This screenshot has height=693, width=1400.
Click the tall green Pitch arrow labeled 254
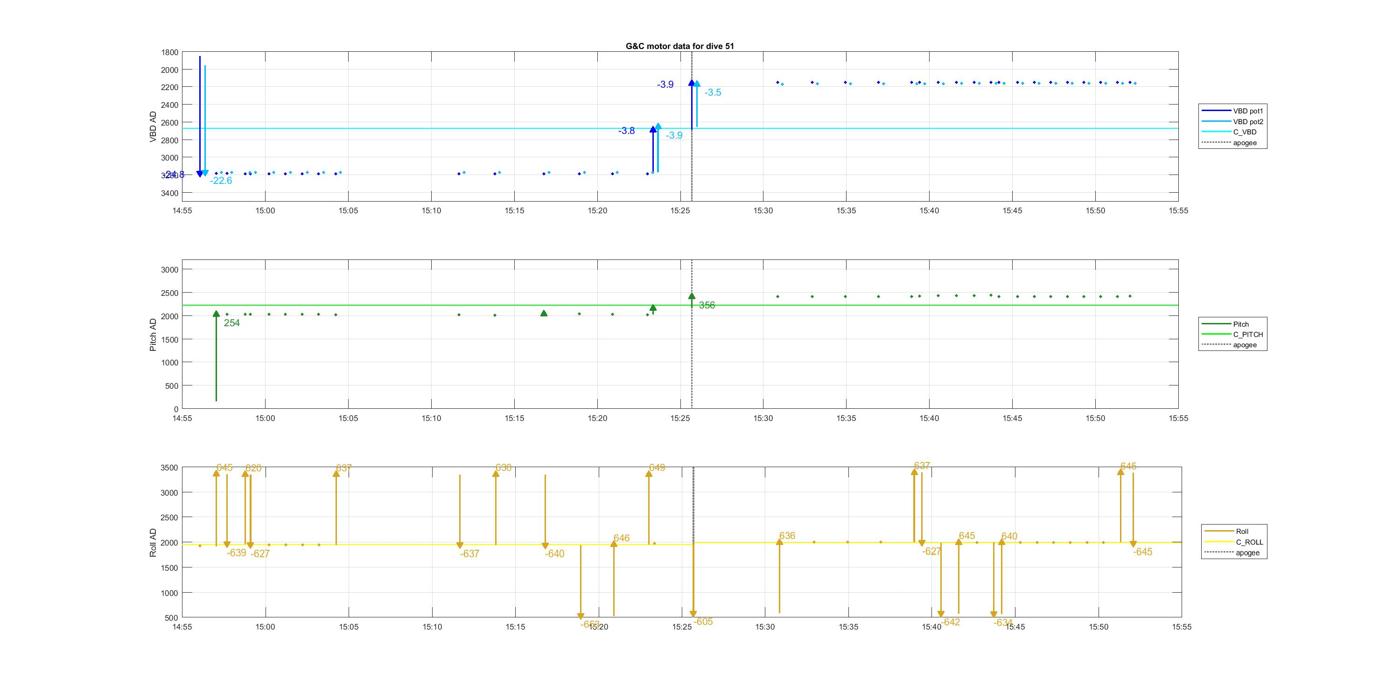point(216,356)
